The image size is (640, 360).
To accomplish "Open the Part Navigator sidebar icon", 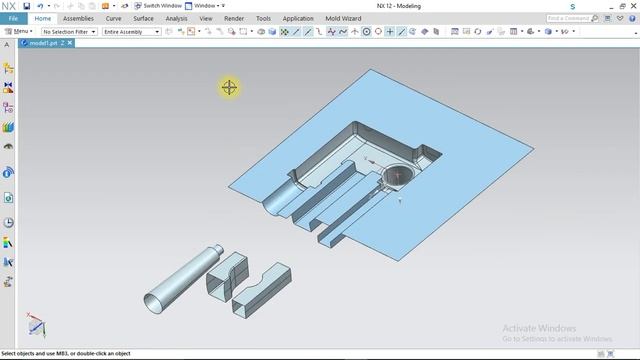I will 8,107.
